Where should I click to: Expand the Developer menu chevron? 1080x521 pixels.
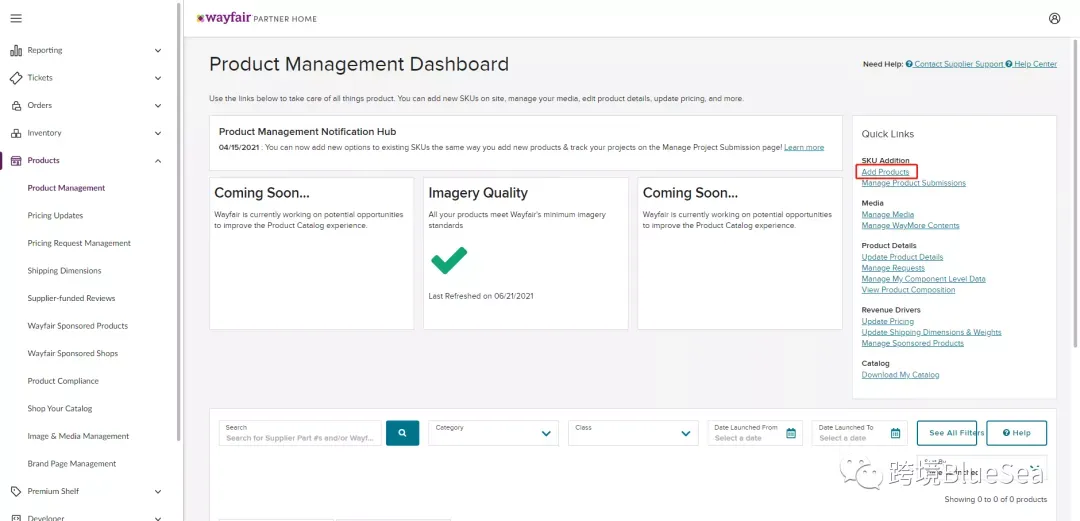click(158, 518)
